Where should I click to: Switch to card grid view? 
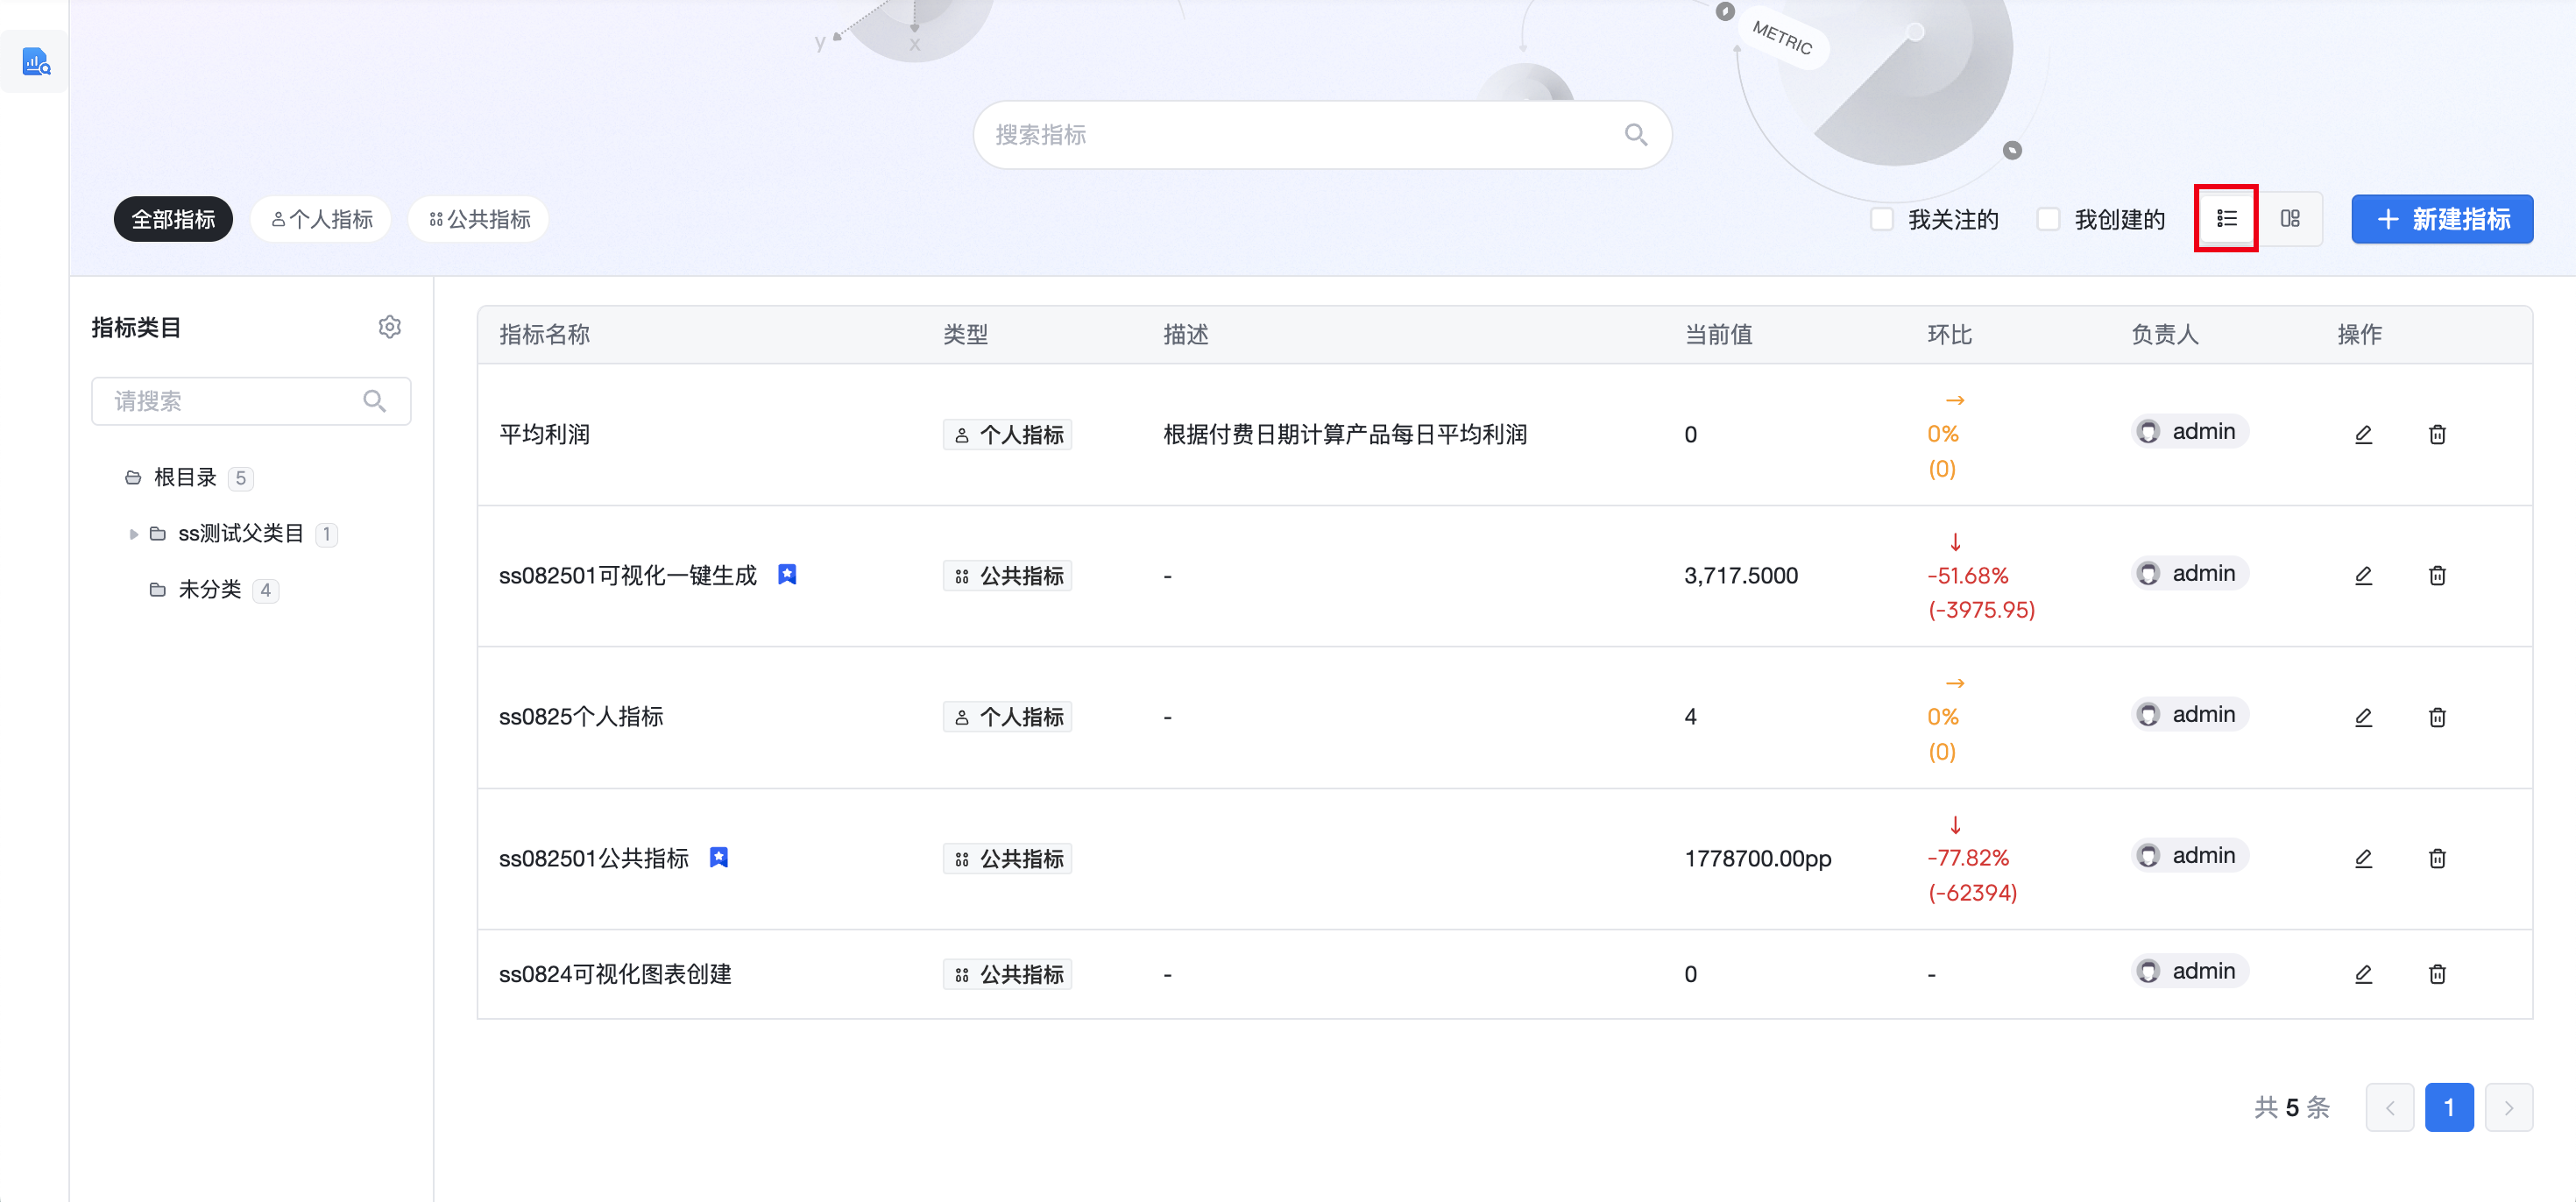click(2290, 218)
